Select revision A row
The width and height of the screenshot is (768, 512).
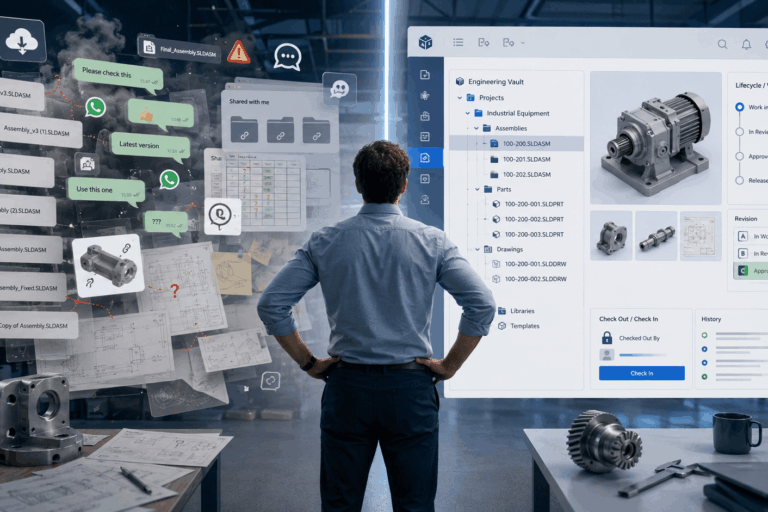click(750, 236)
